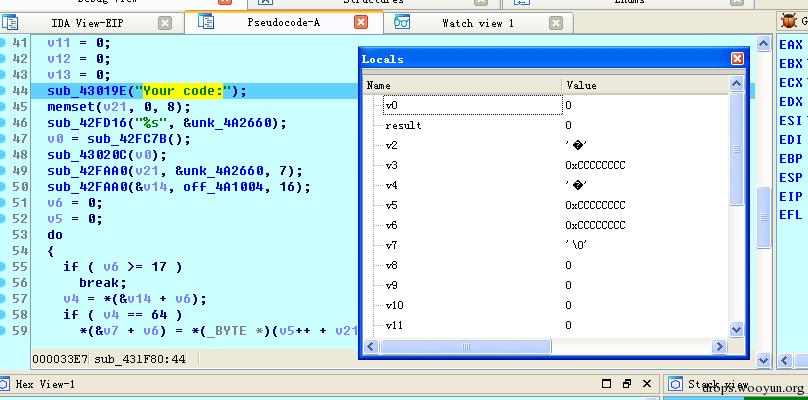Click the sub_43020C function name

tap(87, 155)
